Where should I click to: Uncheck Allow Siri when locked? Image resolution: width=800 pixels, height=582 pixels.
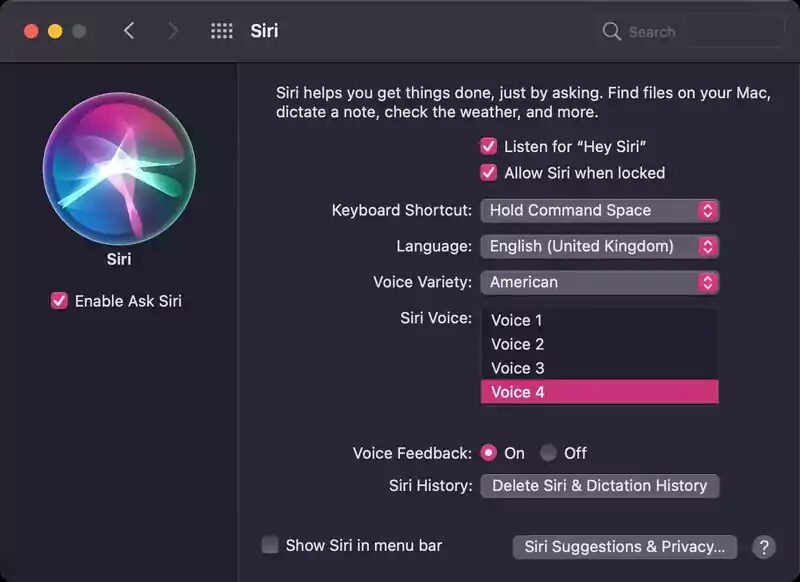coord(488,172)
